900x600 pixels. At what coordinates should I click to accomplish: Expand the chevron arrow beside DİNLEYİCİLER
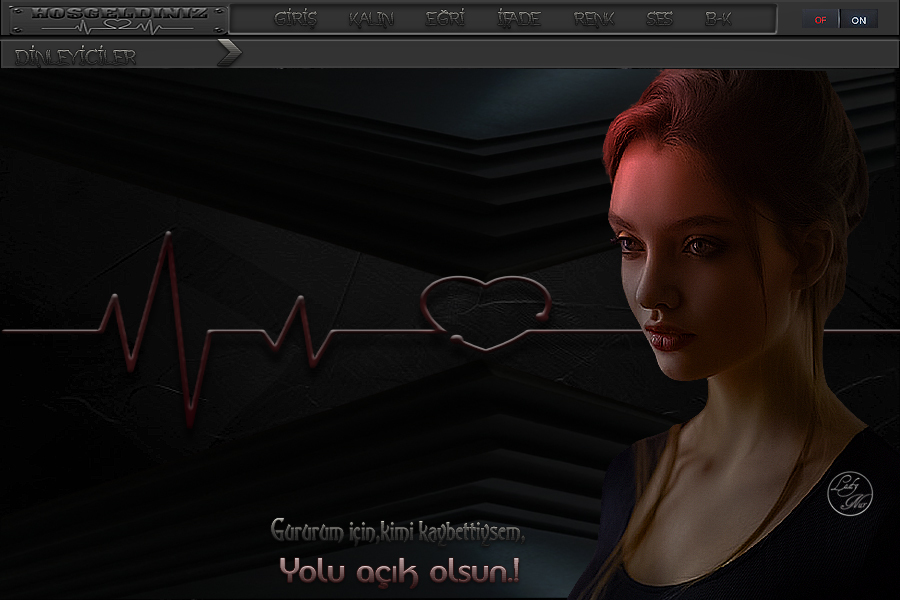229,54
